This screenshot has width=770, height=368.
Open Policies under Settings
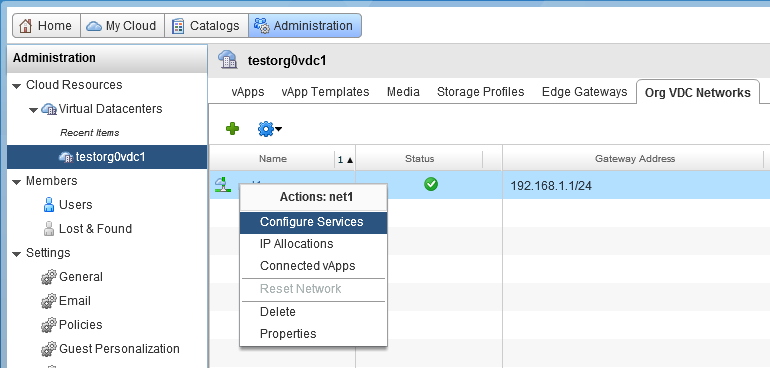(x=81, y=325)
